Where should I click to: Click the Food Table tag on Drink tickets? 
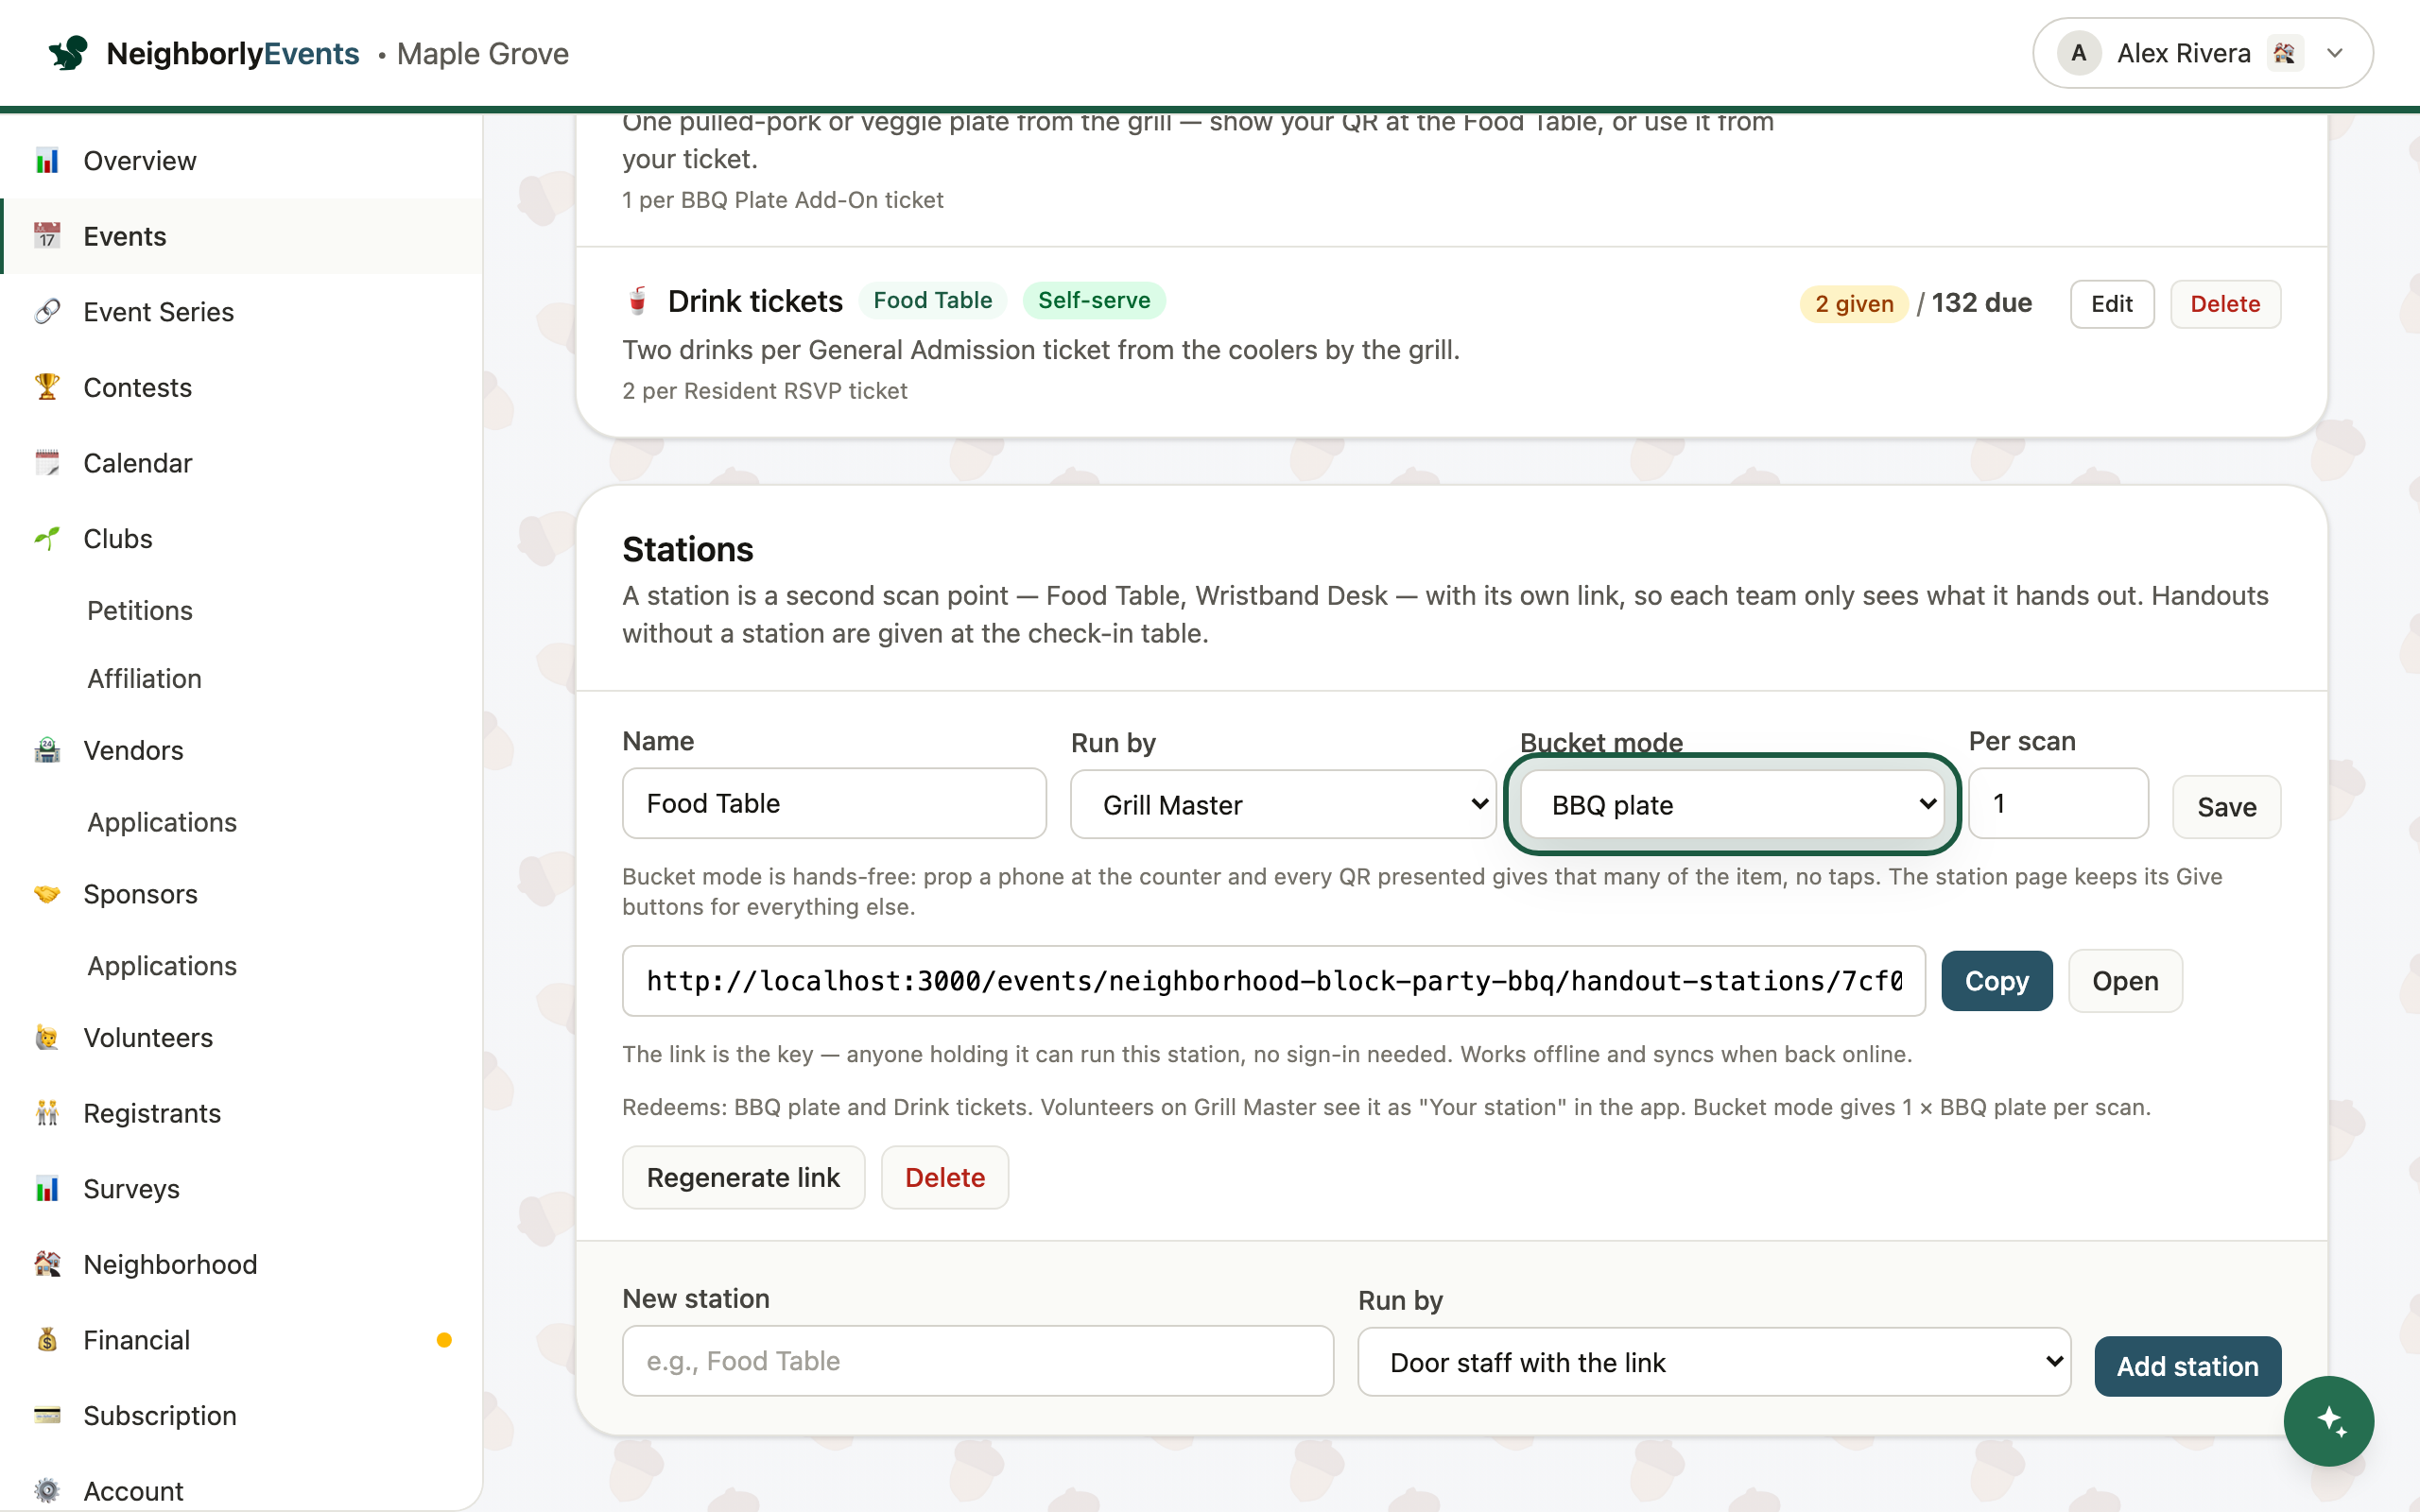tap(932, 300)
